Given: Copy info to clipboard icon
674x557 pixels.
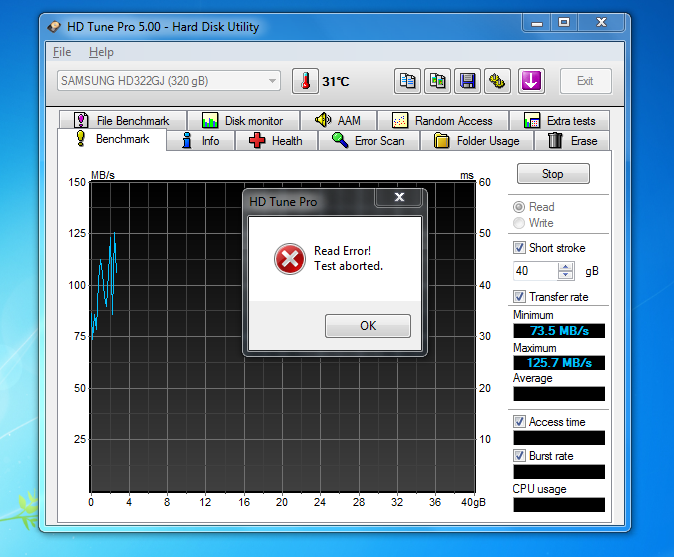Looking at the screenshot, I should [407, 81].
